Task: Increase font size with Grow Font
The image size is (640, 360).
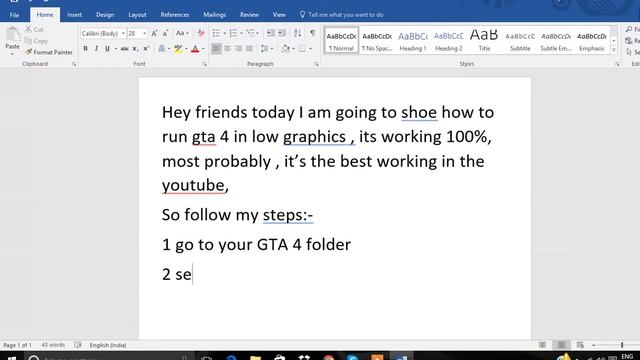Action: coord(154,33)
